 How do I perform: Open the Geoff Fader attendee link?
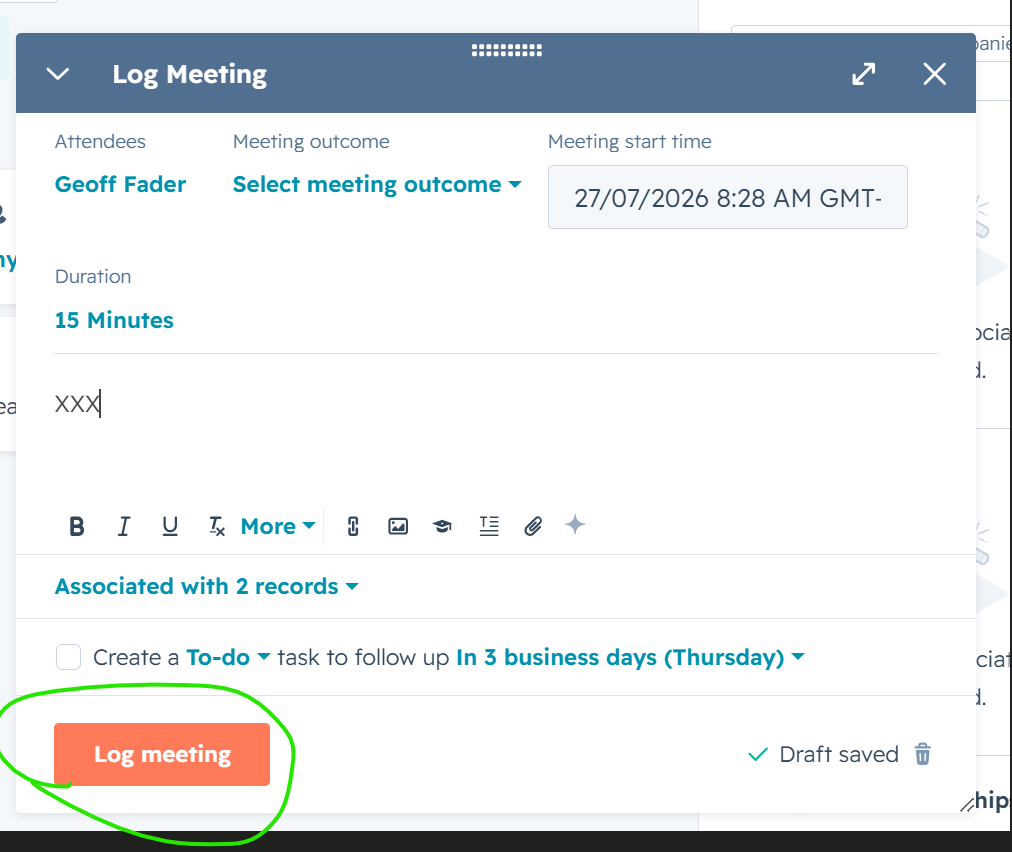tap(120, 185)
